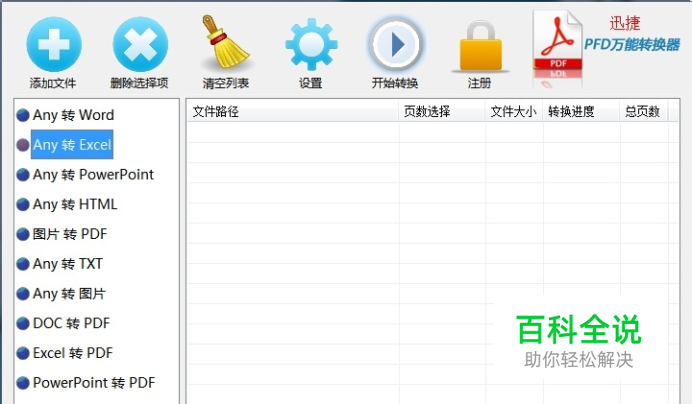Select Any 转 HTML mode
Image resolution: width=692 pixels, height=404 pixels.
click(75, 204)
